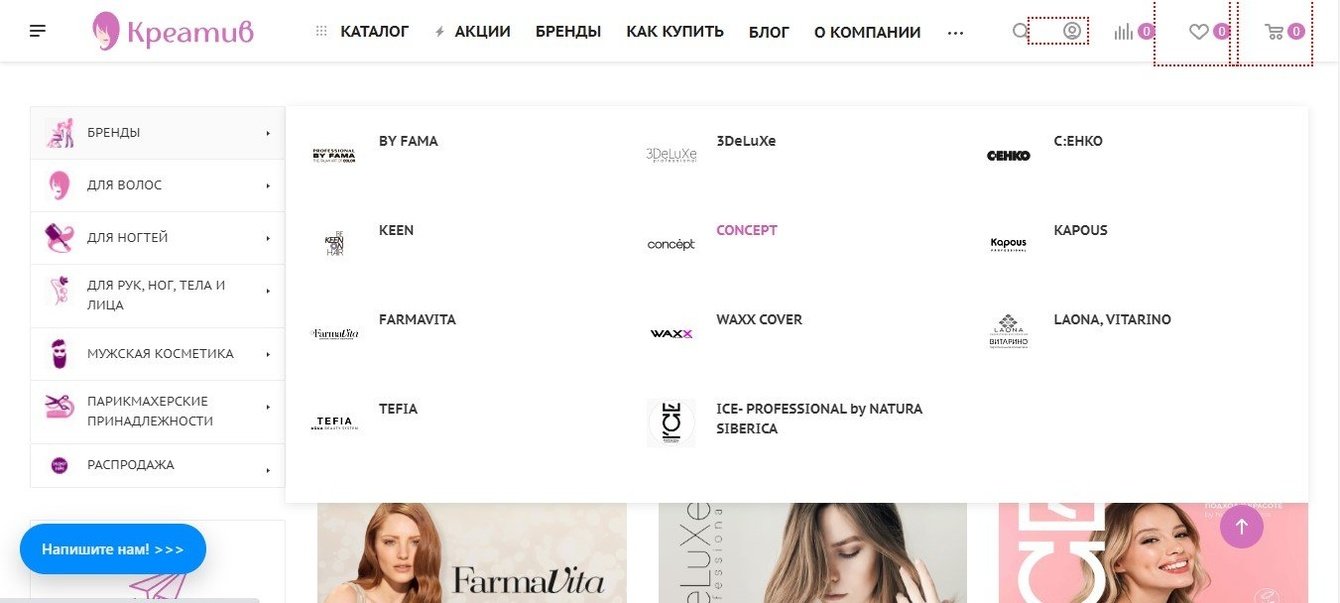Viewport: 1340px width, 603px height.
Task: Click the ICE Professional brand logo
Action: click(671, 423)
